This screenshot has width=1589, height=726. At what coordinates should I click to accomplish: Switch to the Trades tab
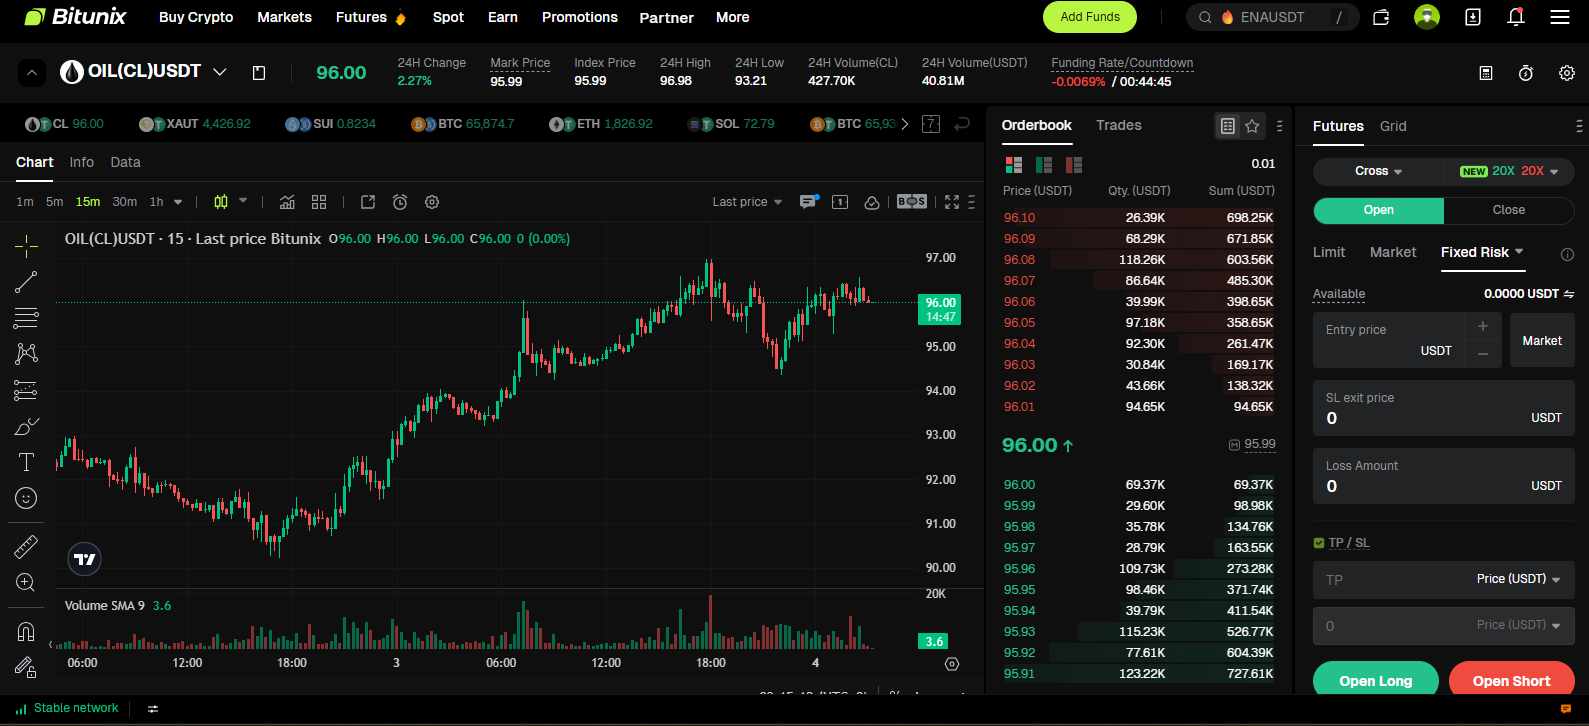(x=1118, y=125)
